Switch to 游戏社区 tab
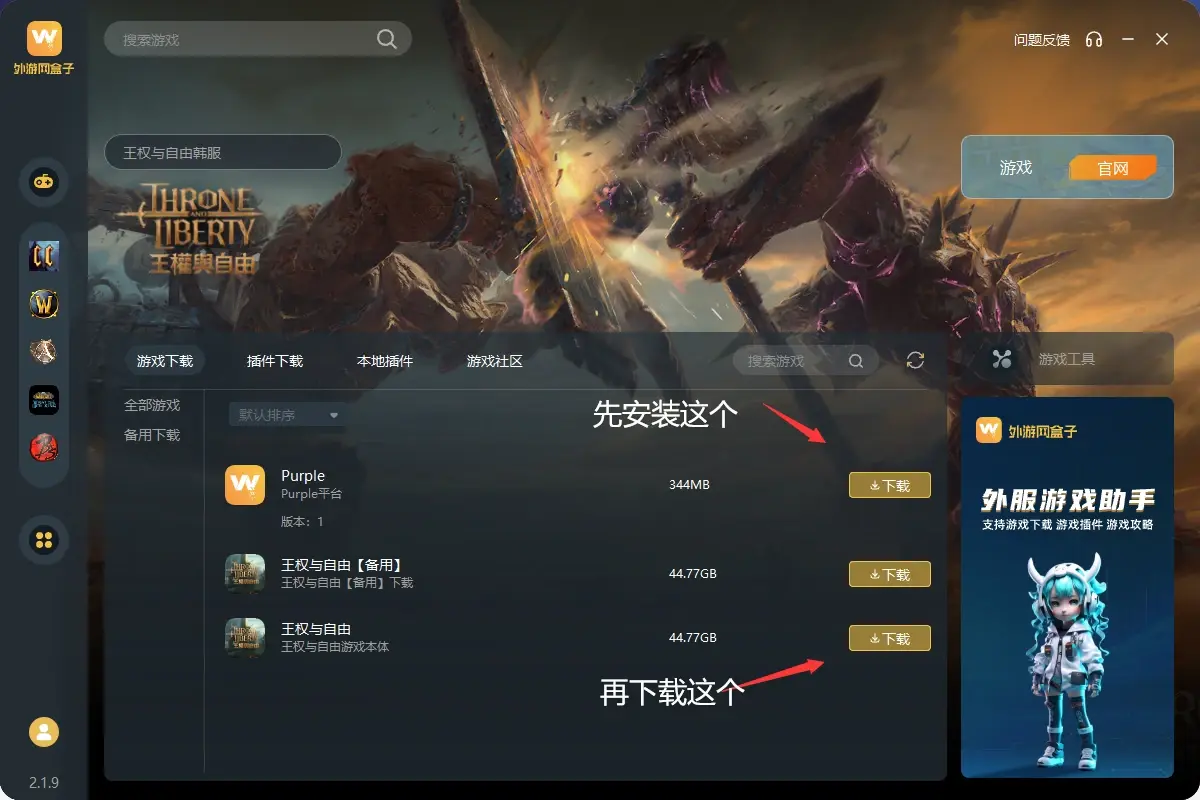Screen dimensions: 1200x800 click(495, 361)
